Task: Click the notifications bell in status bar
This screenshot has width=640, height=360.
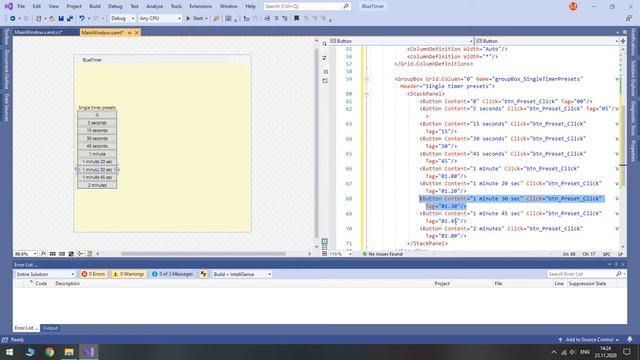Action: 630,340
